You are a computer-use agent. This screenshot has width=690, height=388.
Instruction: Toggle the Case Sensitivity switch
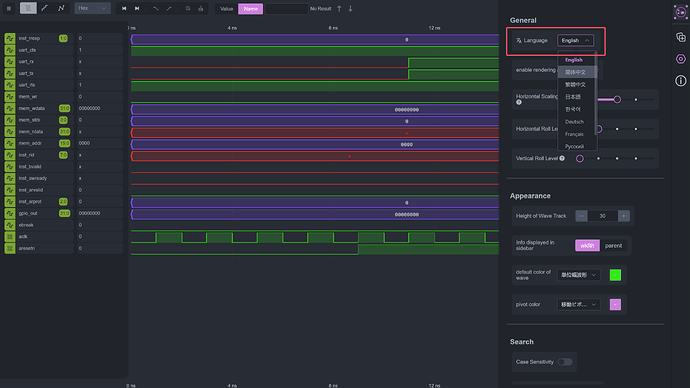tap(565, 362)
